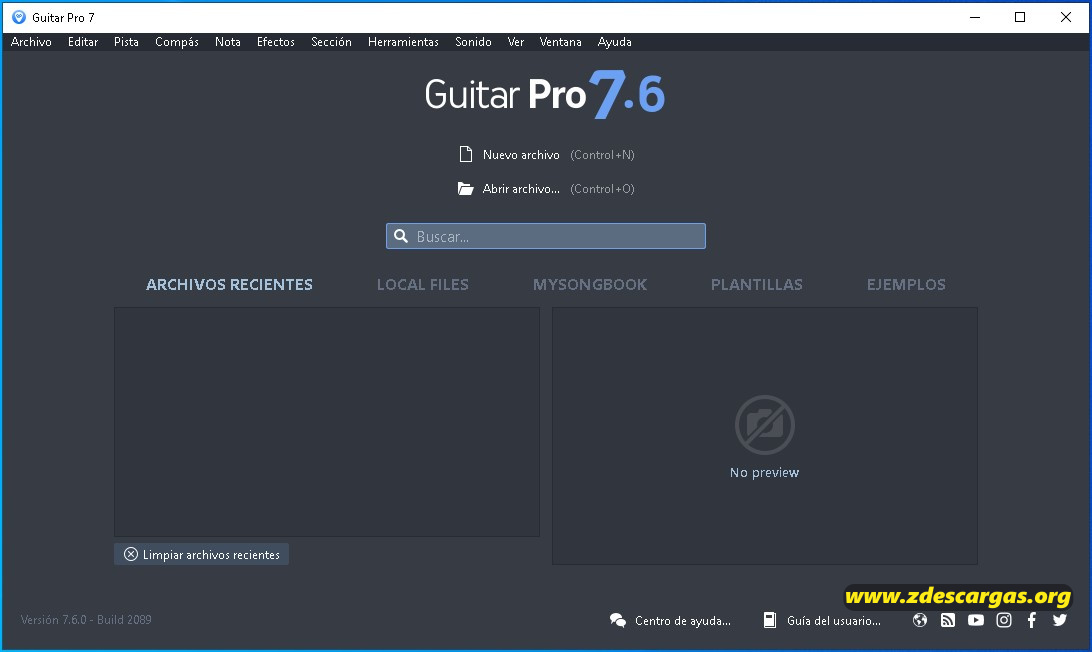The image size is (1092, 652).
Task: Click the Guitar Pro title bar app icon
Action: (19, 17)
